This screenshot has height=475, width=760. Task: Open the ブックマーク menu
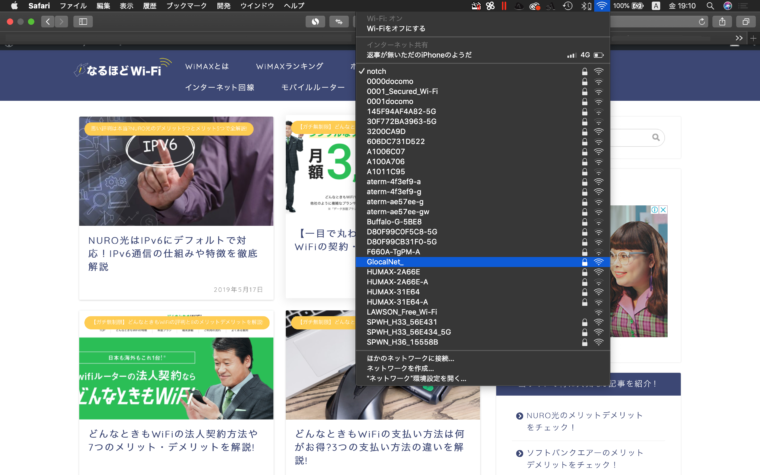click(187, 6)
